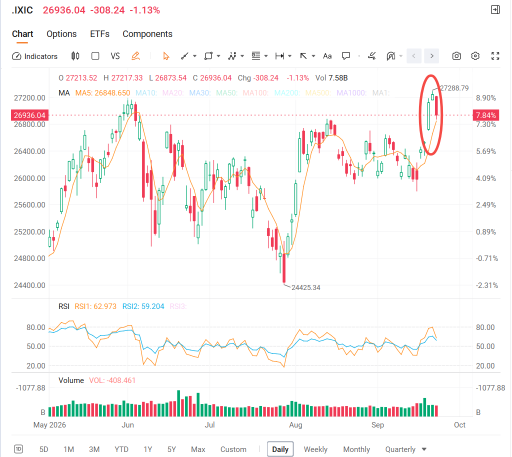This screenshot has width=512, height=457.
Task: Toggle the MA30 moving average label
Action: [x=199, y=93]
